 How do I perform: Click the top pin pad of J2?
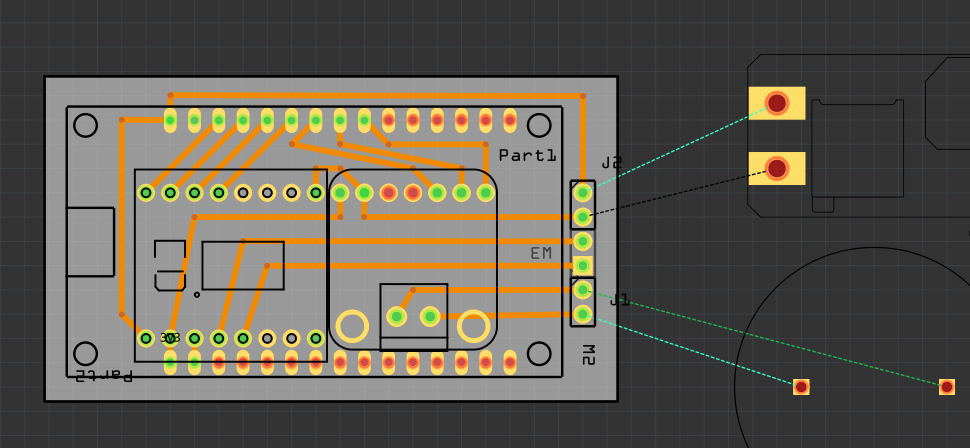tap(582, 192)
